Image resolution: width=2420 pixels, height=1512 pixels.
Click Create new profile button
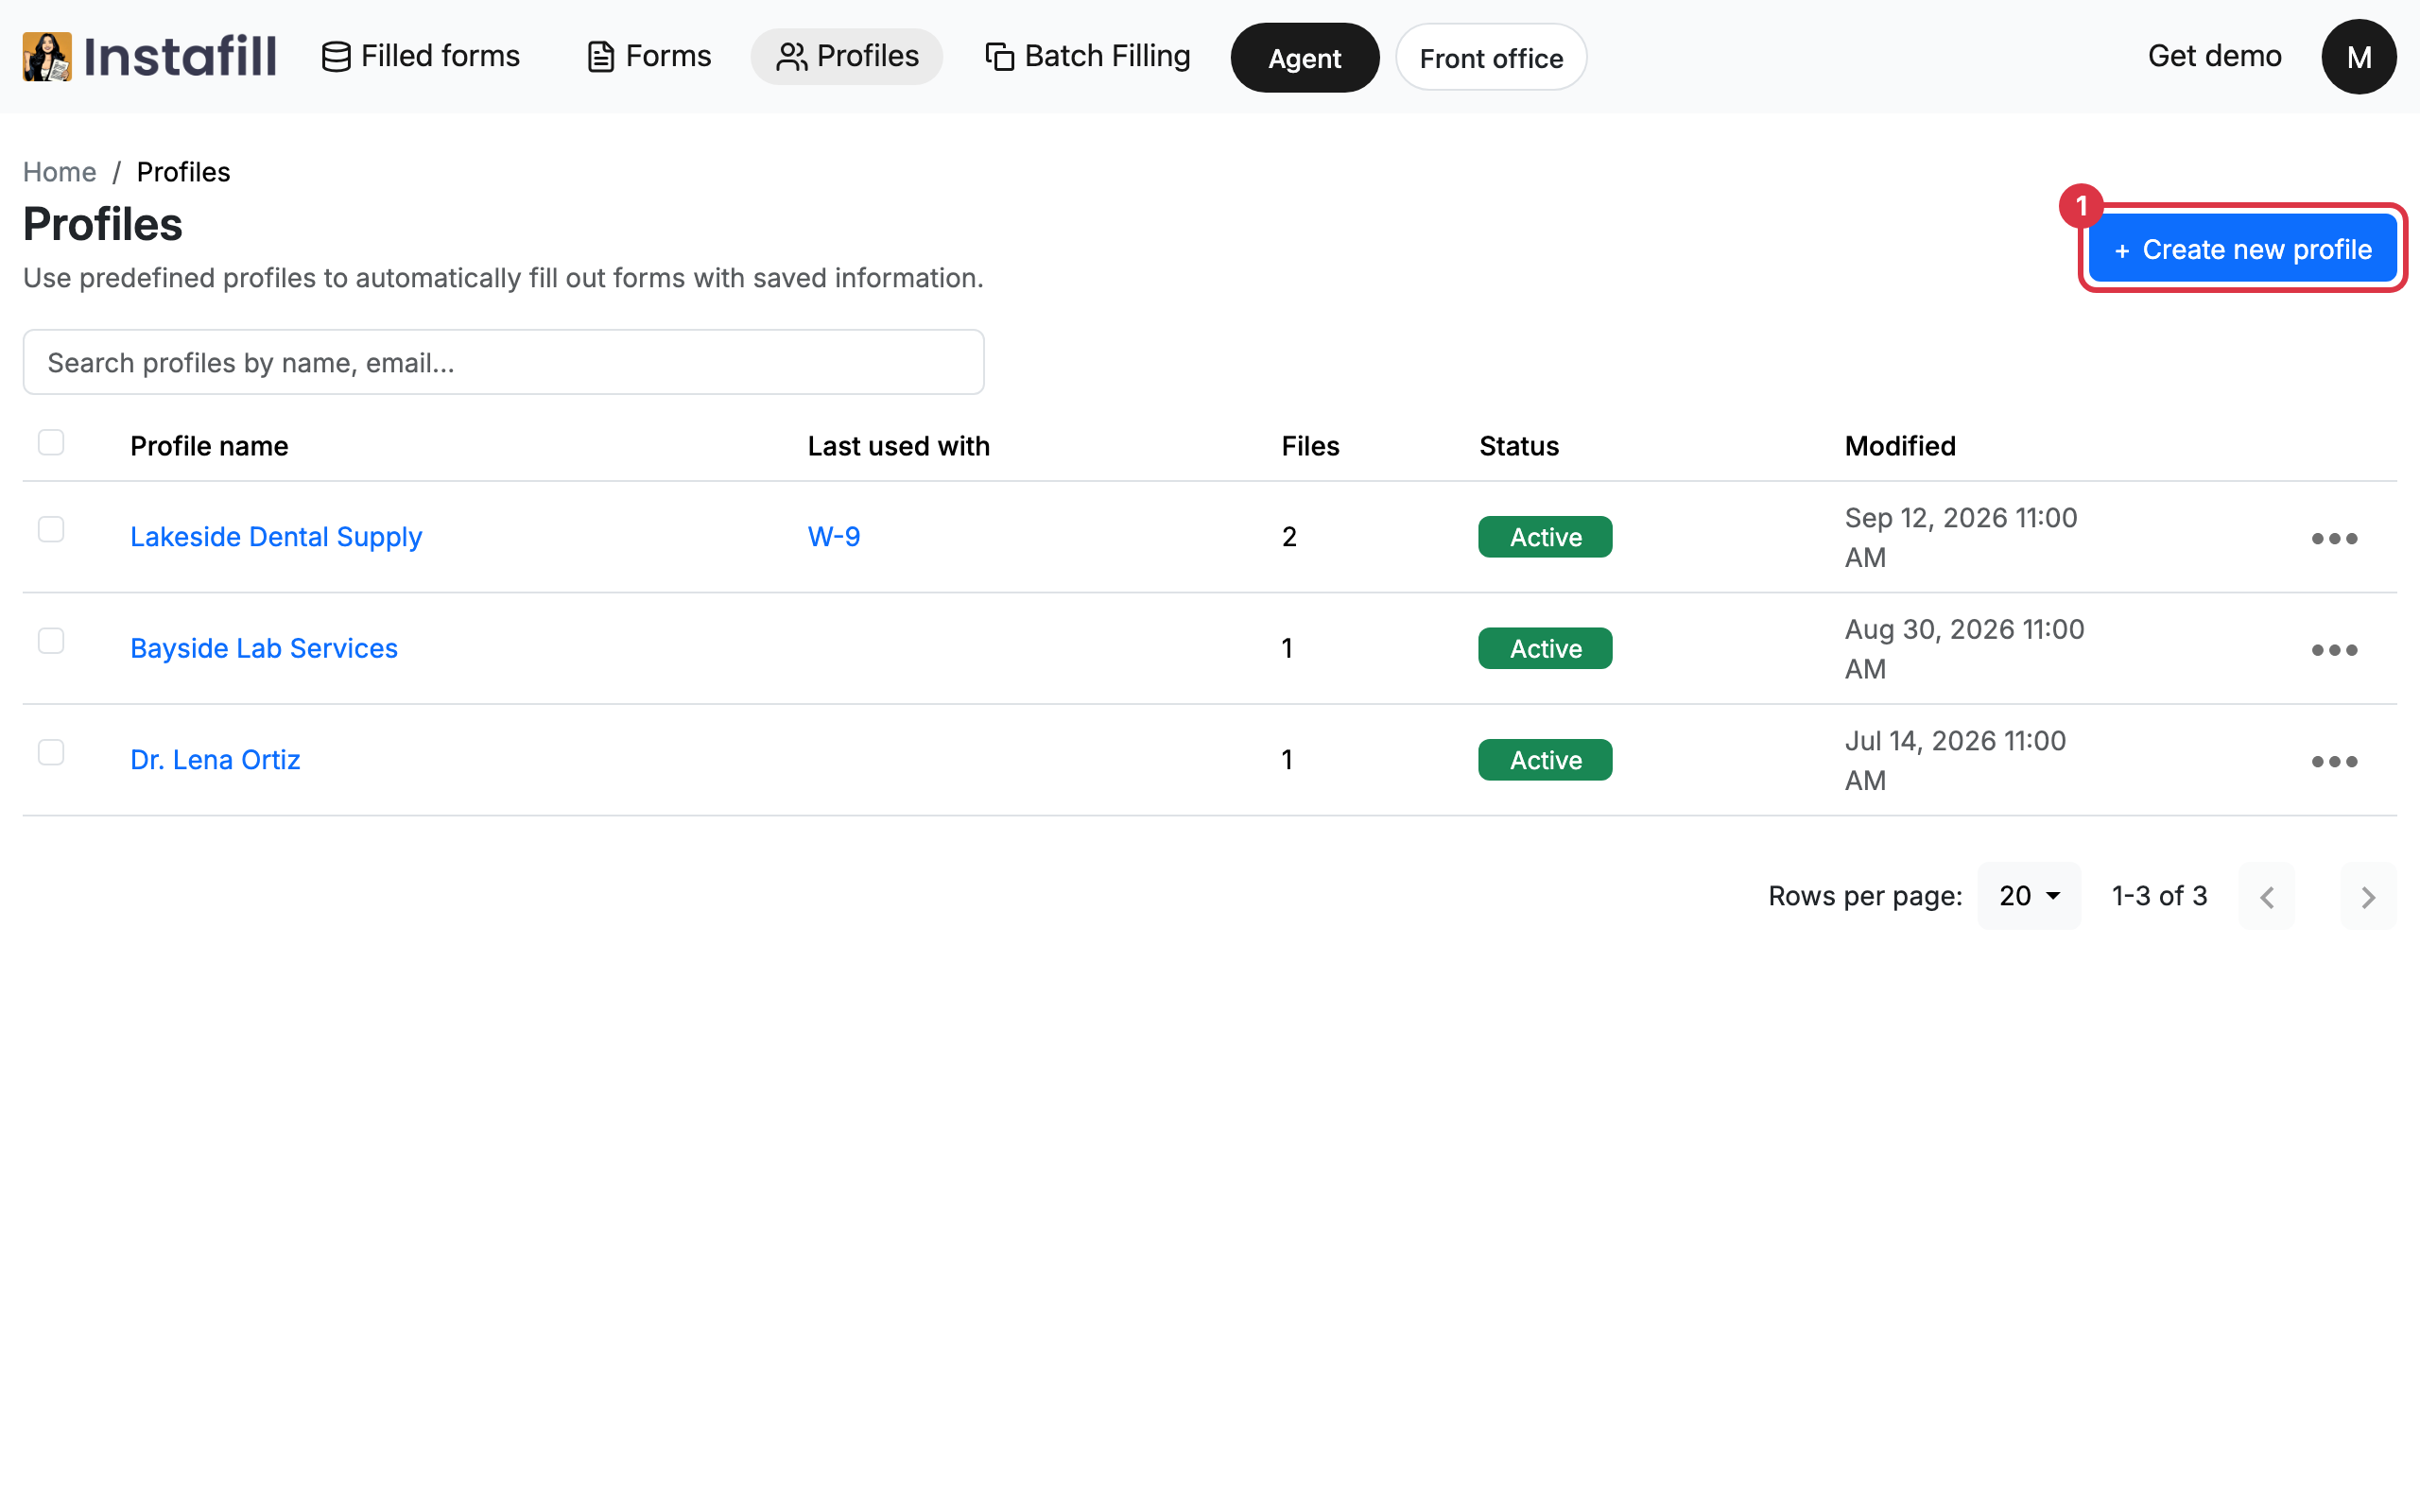point(2242,249)
